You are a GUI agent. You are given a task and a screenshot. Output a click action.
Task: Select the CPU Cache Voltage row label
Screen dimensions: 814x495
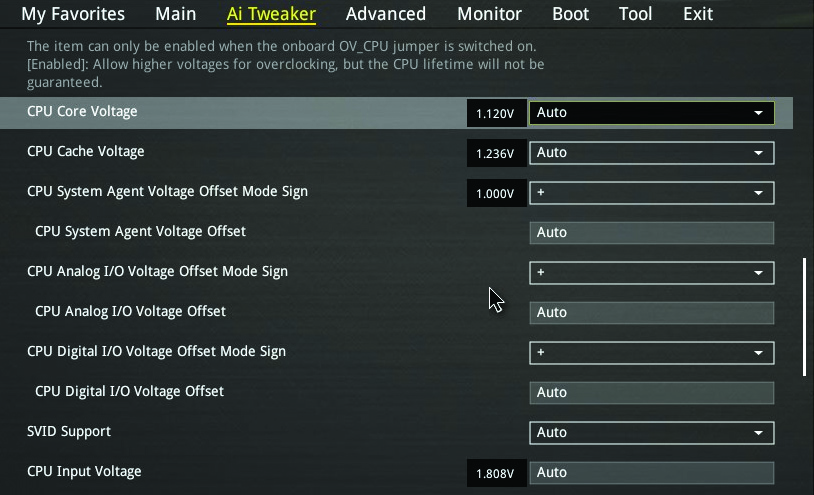tap(86, 152)
